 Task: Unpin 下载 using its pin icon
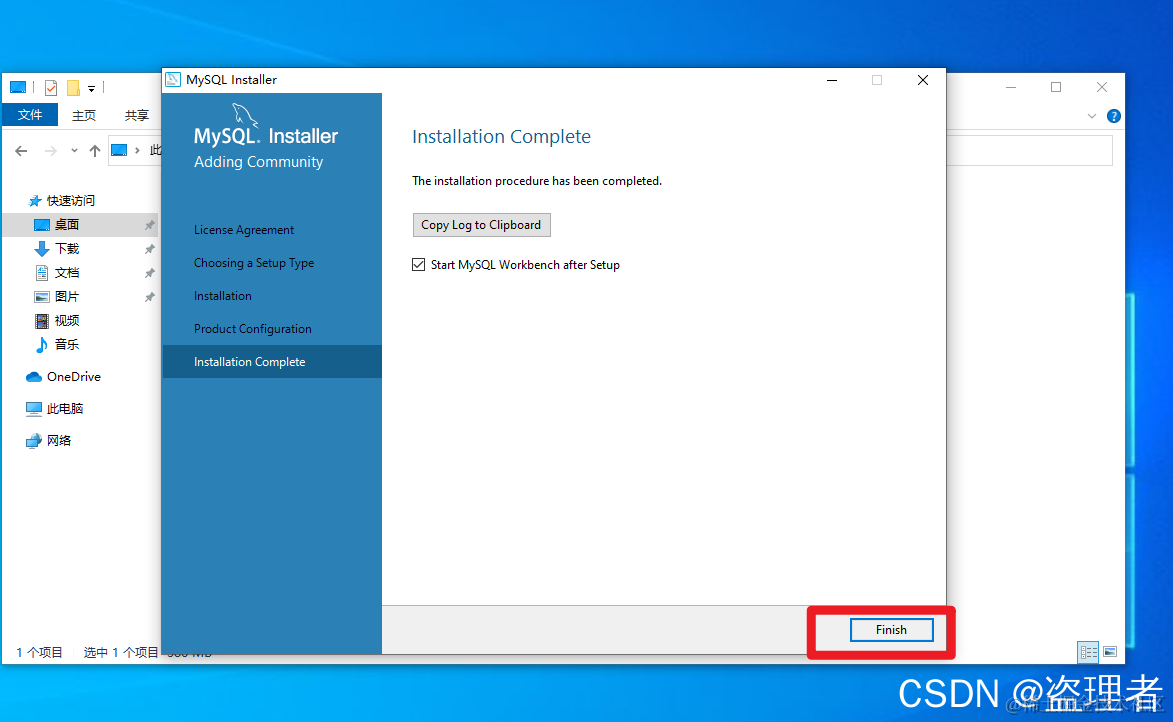point(150,248)
